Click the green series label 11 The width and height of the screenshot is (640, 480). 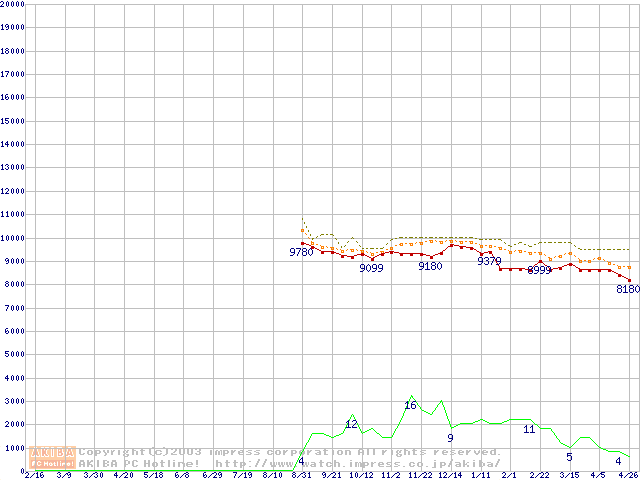(529, 429)
